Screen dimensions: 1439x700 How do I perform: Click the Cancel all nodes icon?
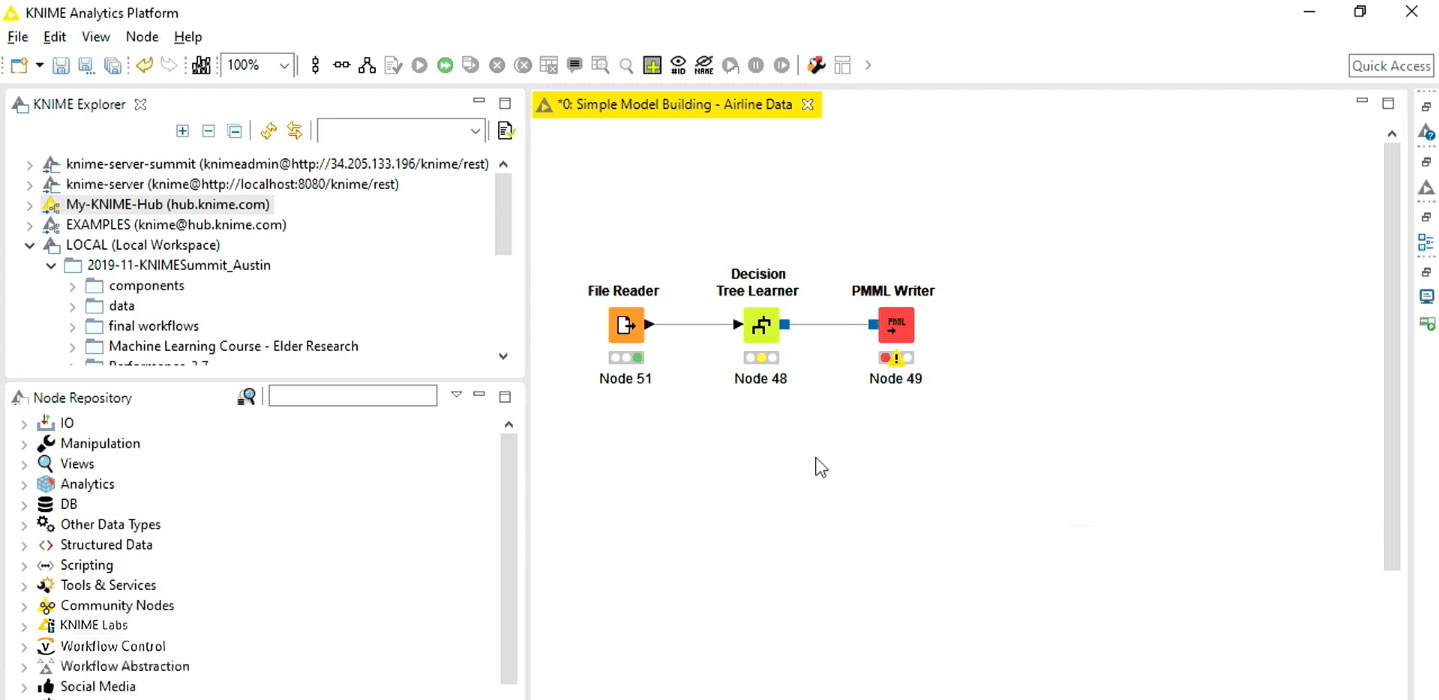pos(523,65)
